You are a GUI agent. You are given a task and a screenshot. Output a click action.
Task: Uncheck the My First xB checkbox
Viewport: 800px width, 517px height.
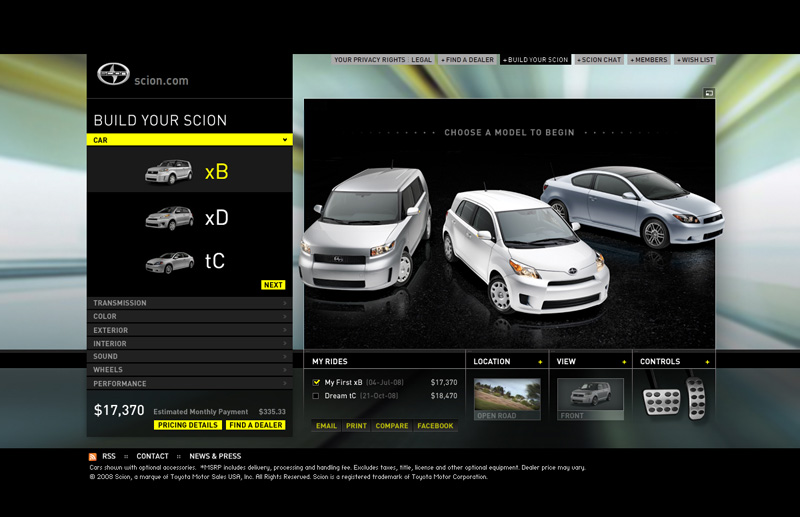316,382
